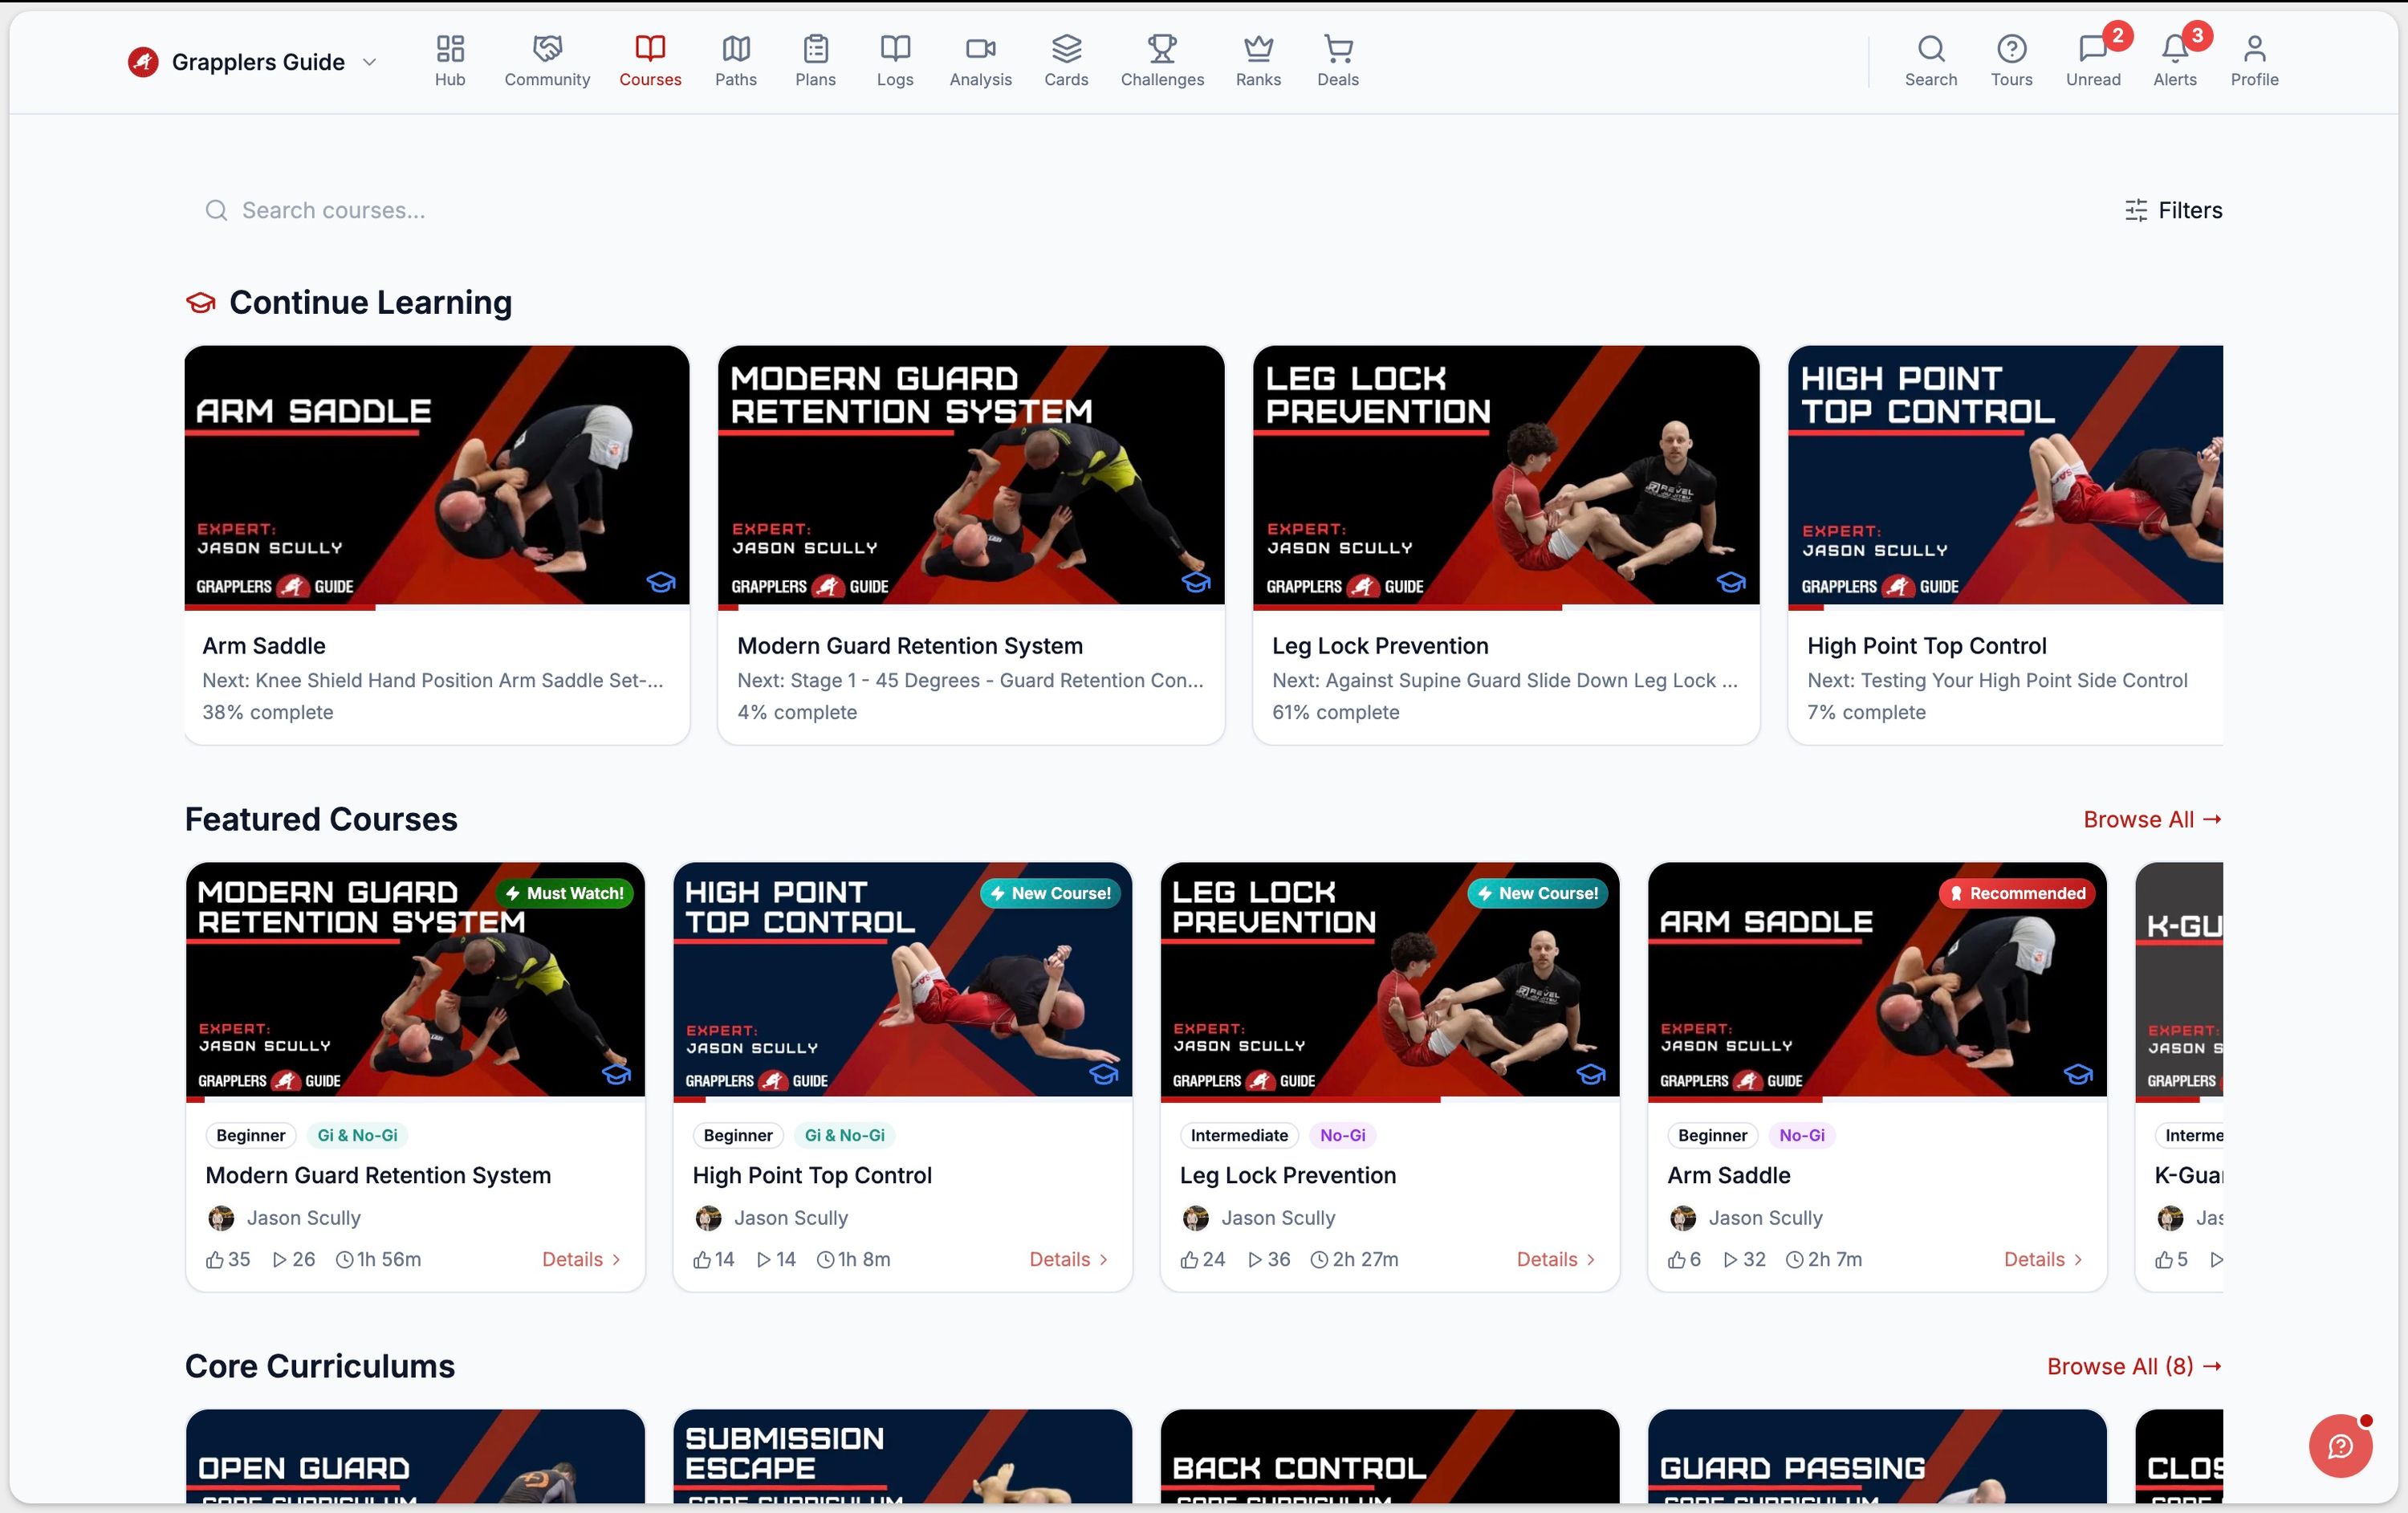This screenshot has height=1513, width=2408.
Task: Click No-Gi tag on featured Arm Saddle
Action: (x=1802, y=1135)
